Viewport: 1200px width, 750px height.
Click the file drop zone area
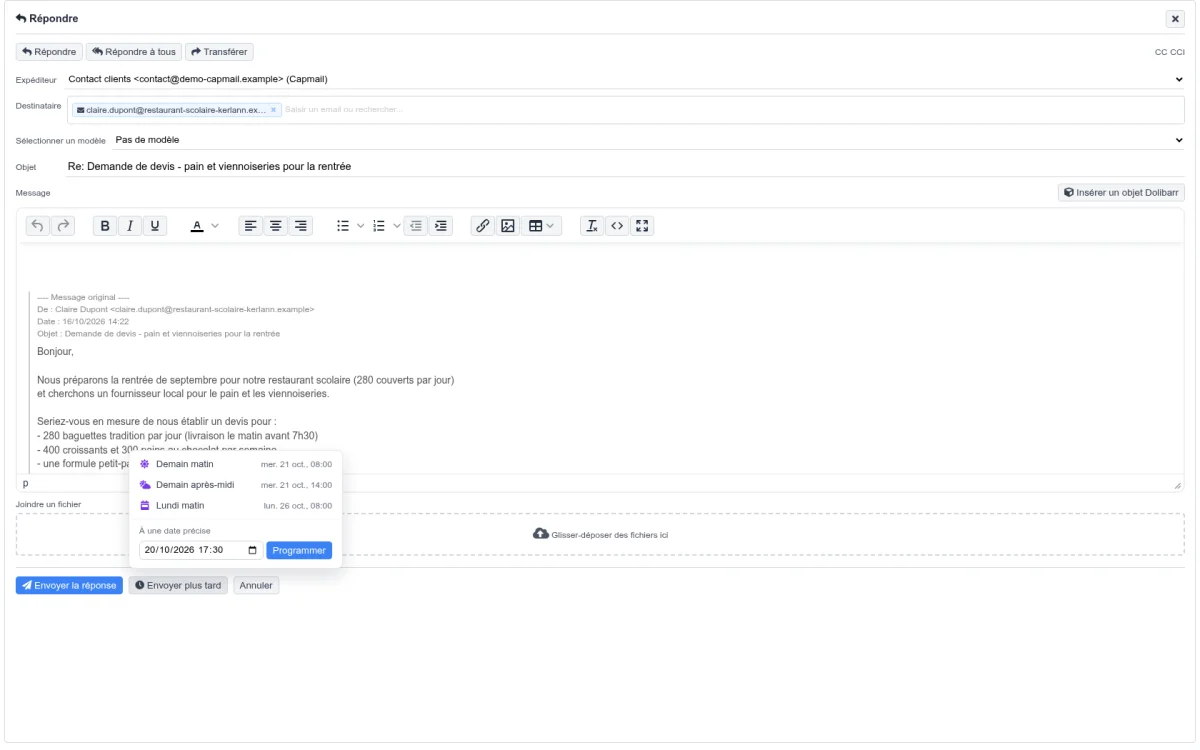click(600, 534)
